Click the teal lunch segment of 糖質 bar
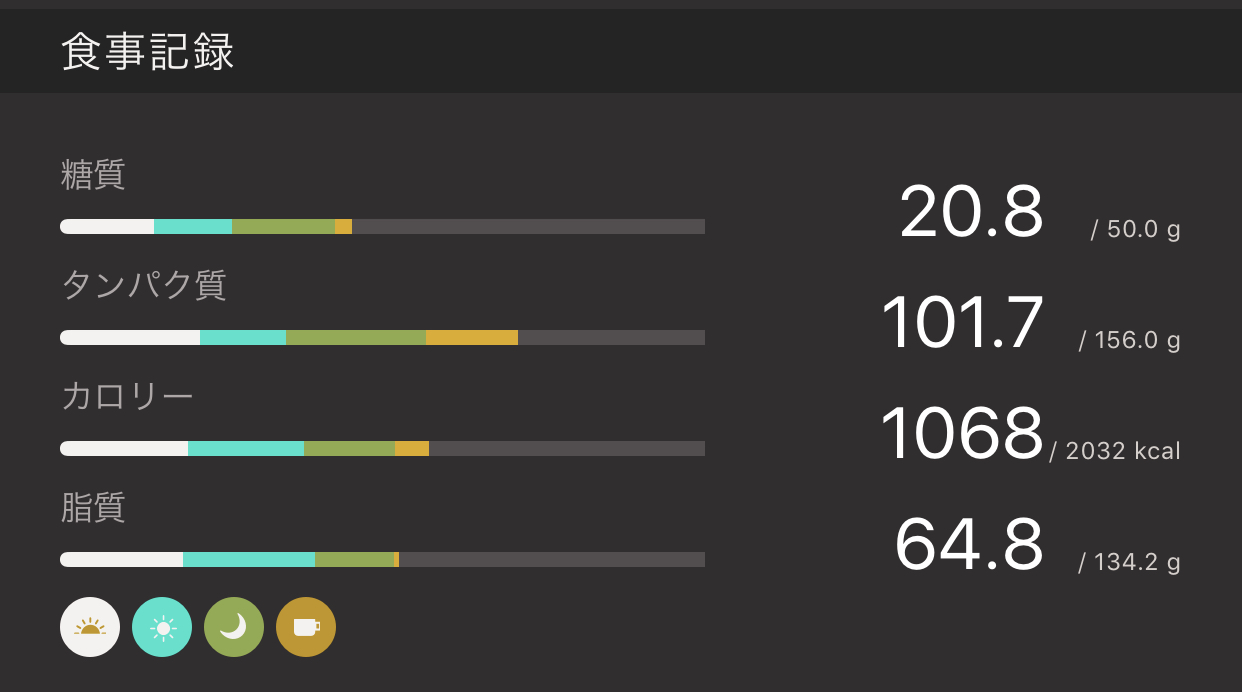 click(x=193, y=227)
